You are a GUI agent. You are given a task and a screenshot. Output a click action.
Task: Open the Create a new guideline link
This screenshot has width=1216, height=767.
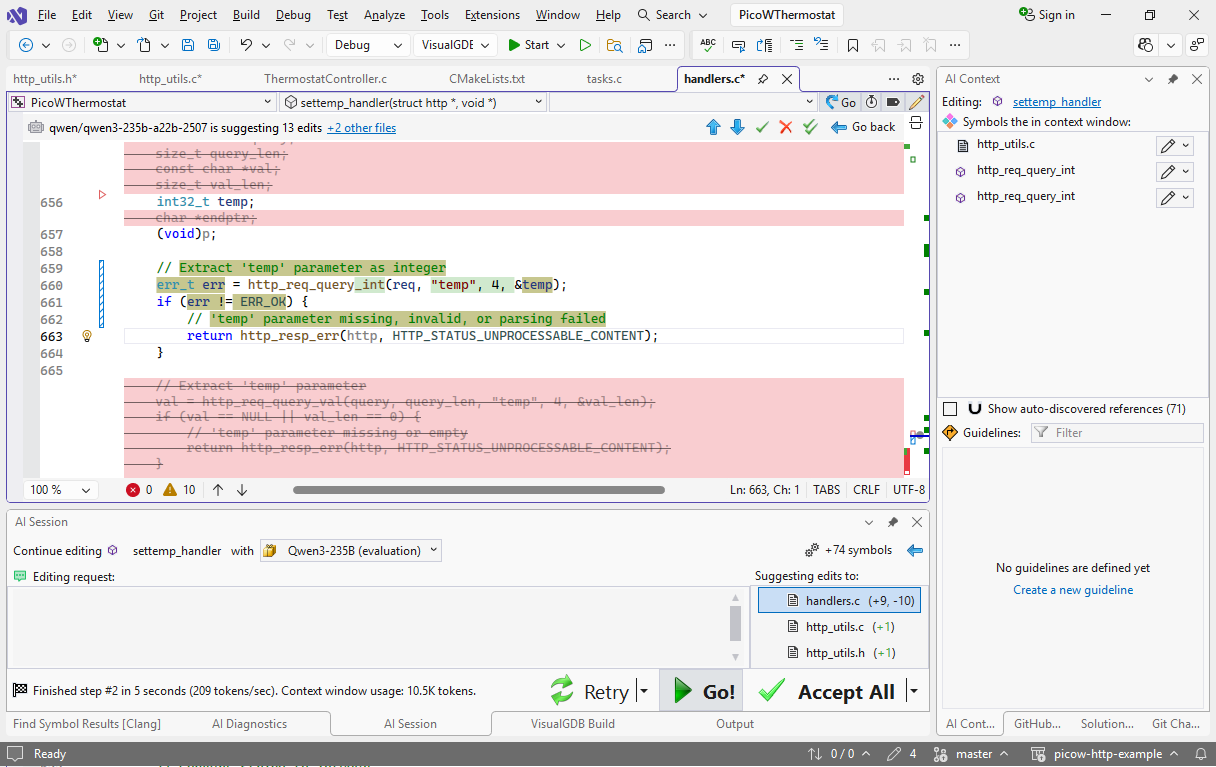(x=1073, y=590)
